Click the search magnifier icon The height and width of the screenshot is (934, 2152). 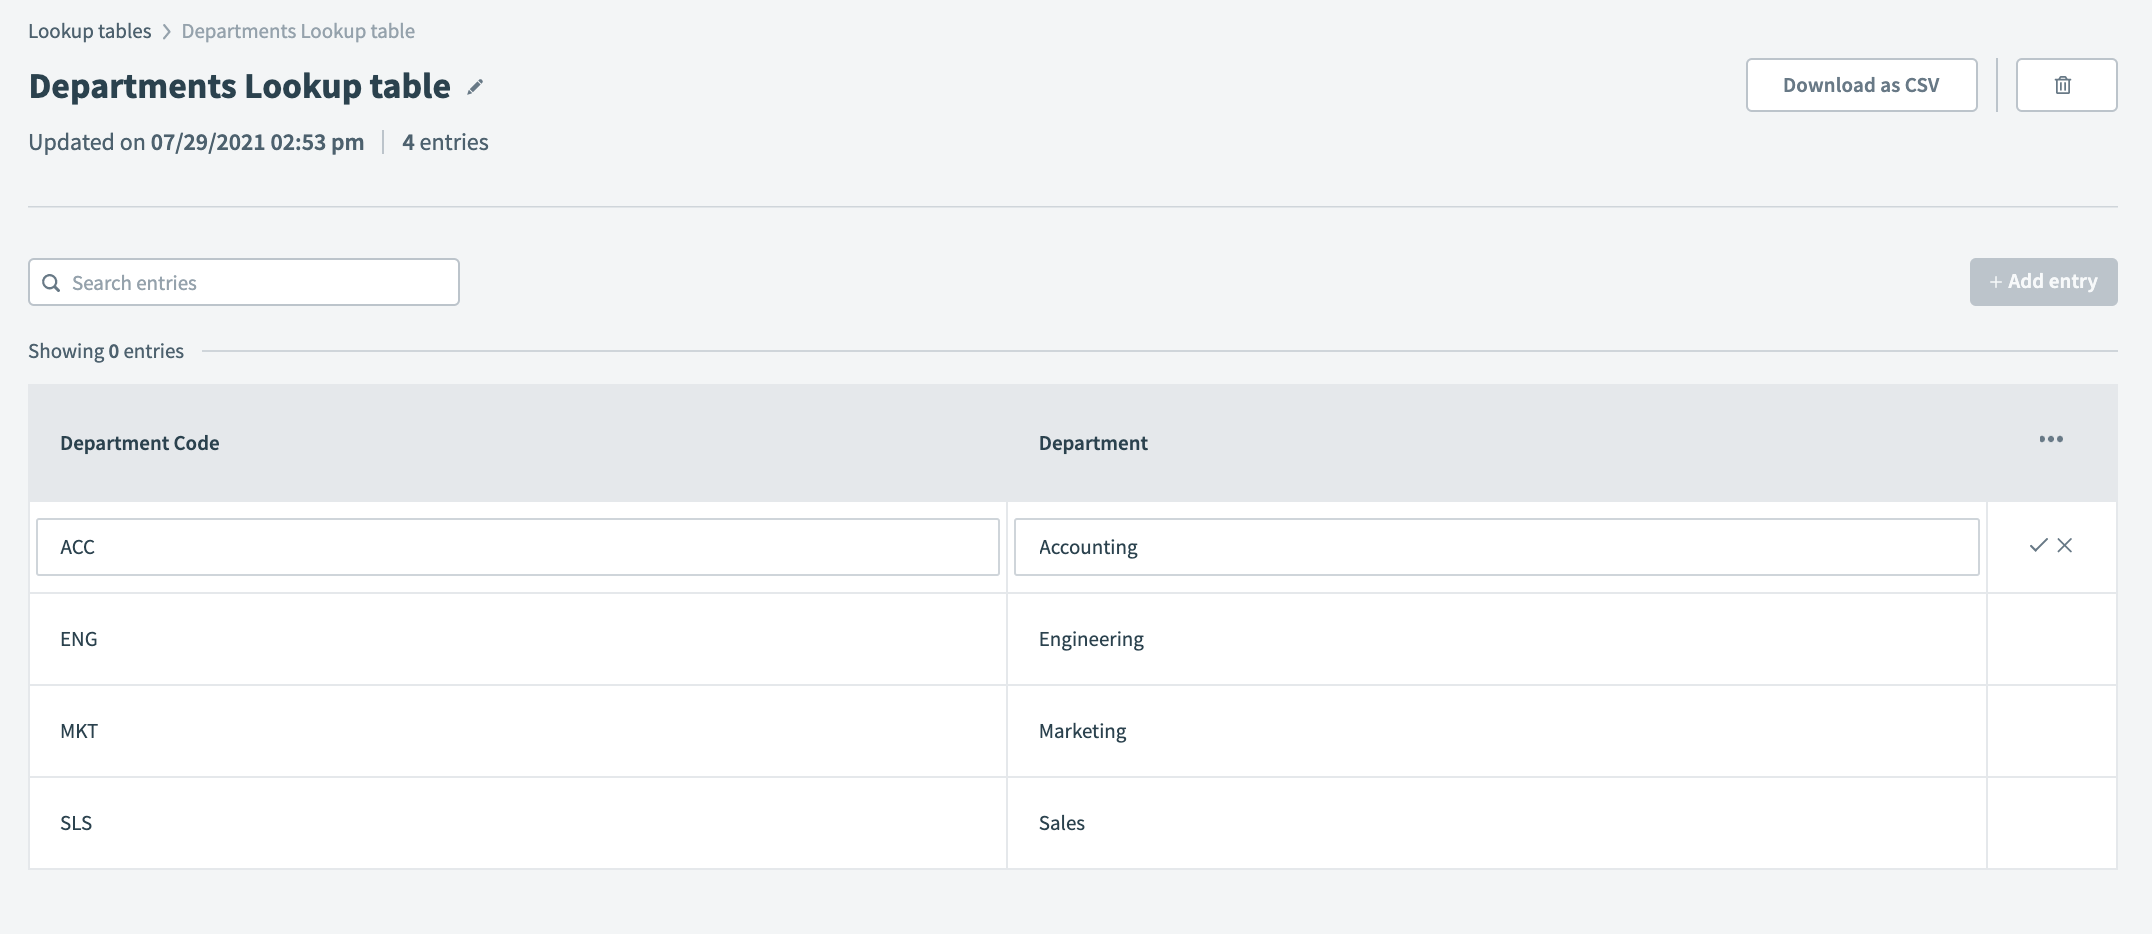pos(51,283)
